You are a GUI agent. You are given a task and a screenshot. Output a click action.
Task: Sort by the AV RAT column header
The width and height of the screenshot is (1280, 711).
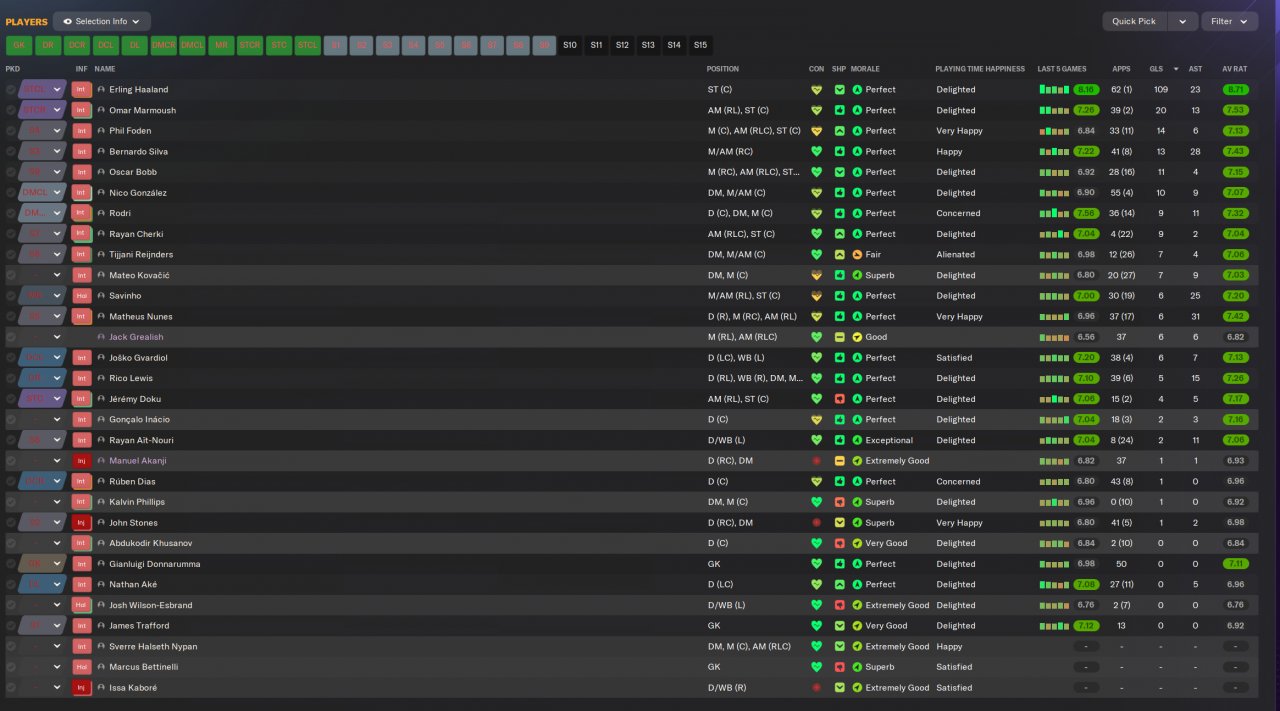click(1234, 69)
